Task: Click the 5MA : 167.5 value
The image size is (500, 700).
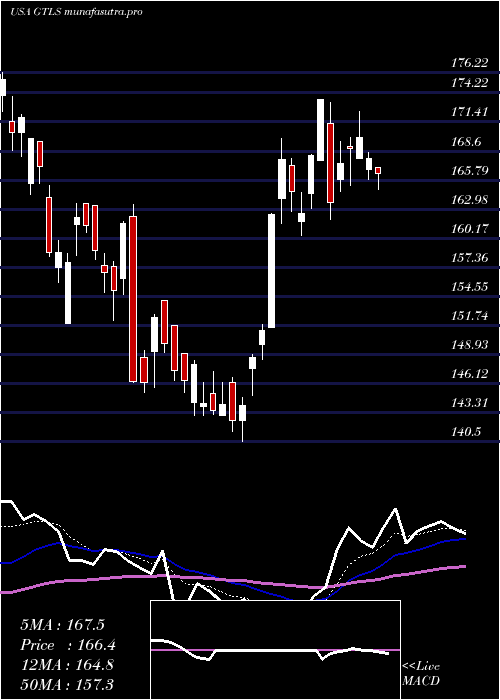Action: (x=62, y=625)
